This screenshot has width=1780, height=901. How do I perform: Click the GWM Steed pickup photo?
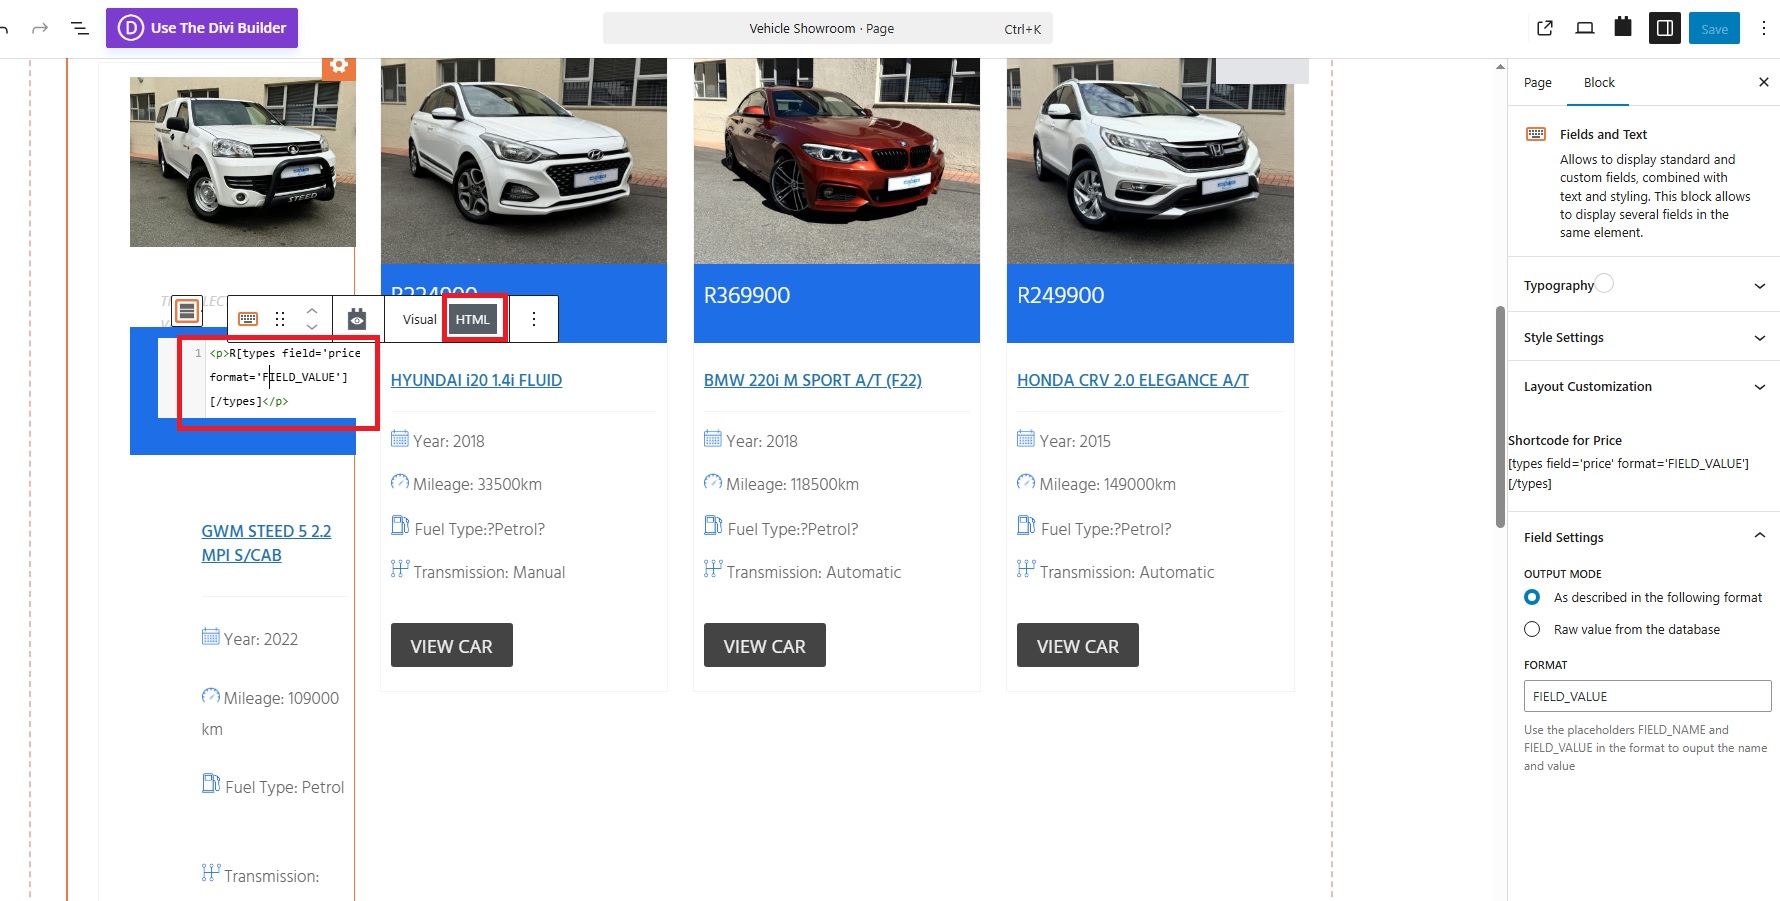(243, 162)
